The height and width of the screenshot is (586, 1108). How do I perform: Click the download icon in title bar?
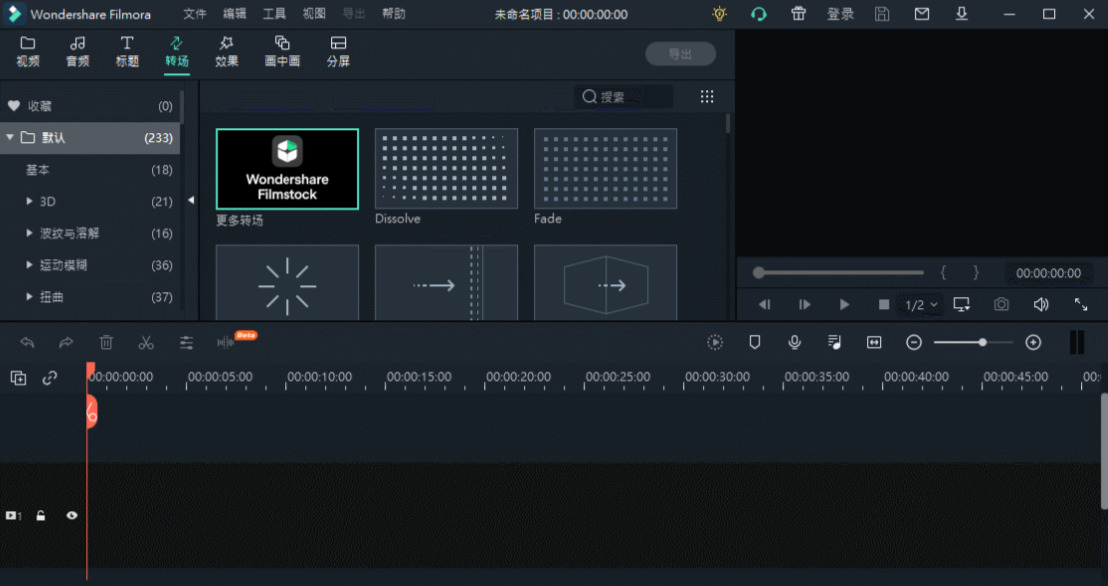click(961, 14)
